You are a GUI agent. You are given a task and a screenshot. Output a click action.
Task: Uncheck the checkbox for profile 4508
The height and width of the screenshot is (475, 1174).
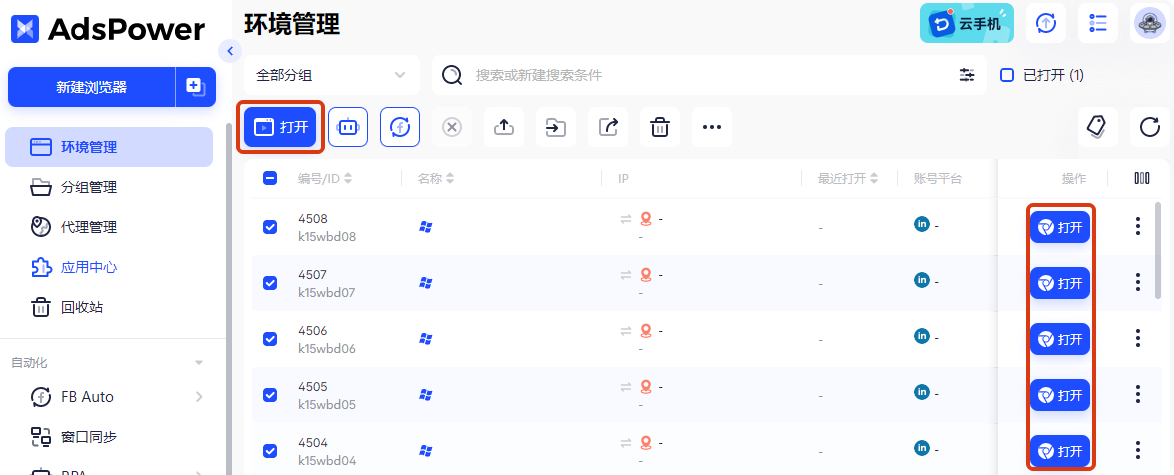tap(270, 227)
